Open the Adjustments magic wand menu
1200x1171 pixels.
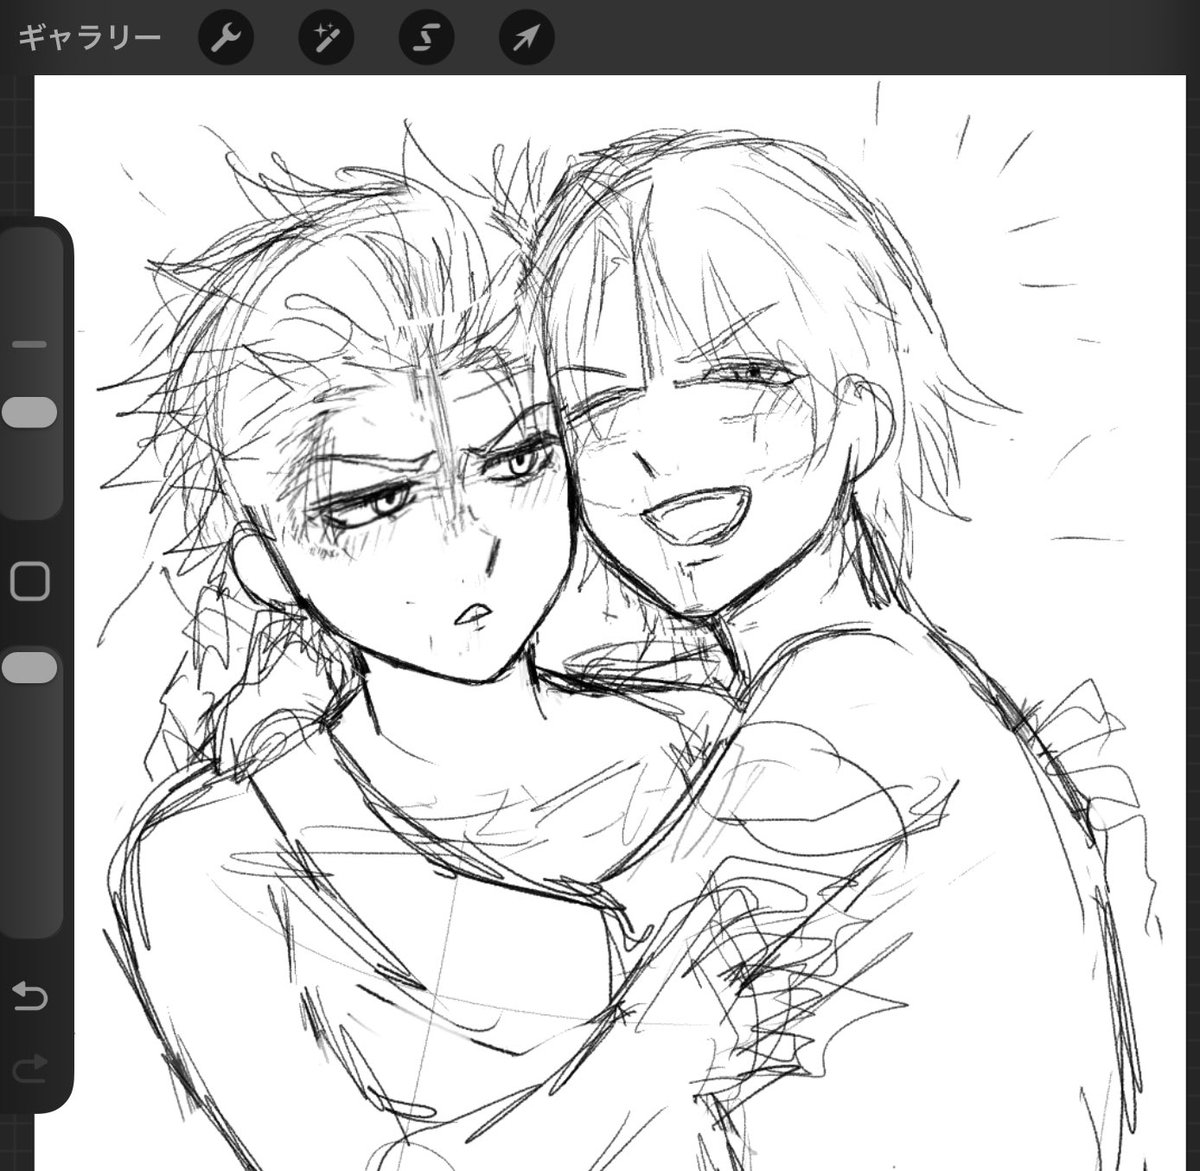pos(326,38)
